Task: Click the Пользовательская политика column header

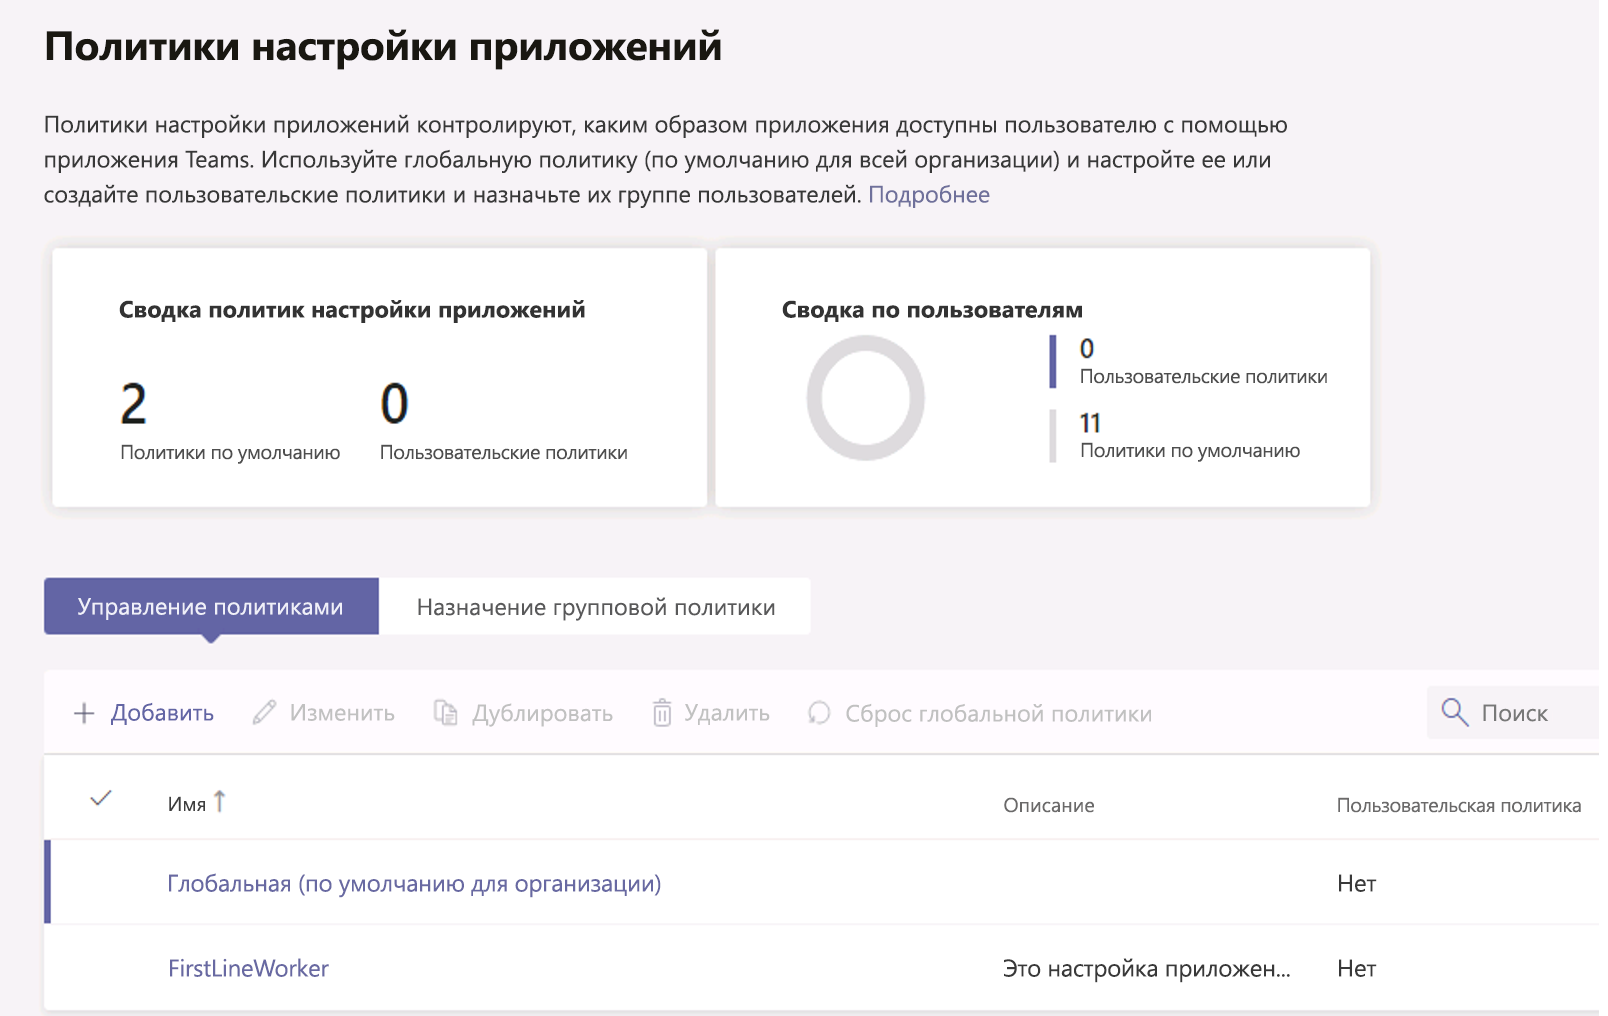Action: tap(1459, 805)
